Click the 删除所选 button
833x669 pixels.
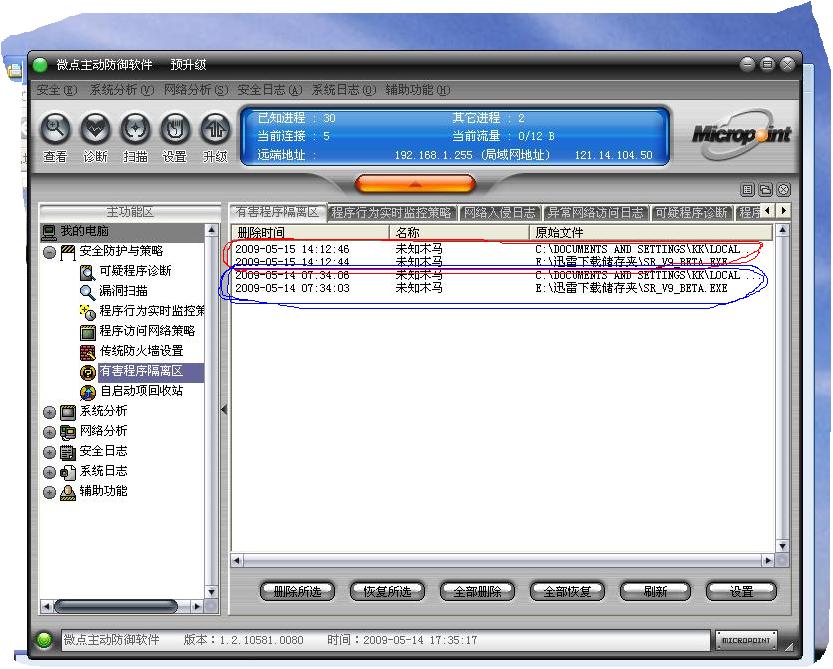pos(297,591)
